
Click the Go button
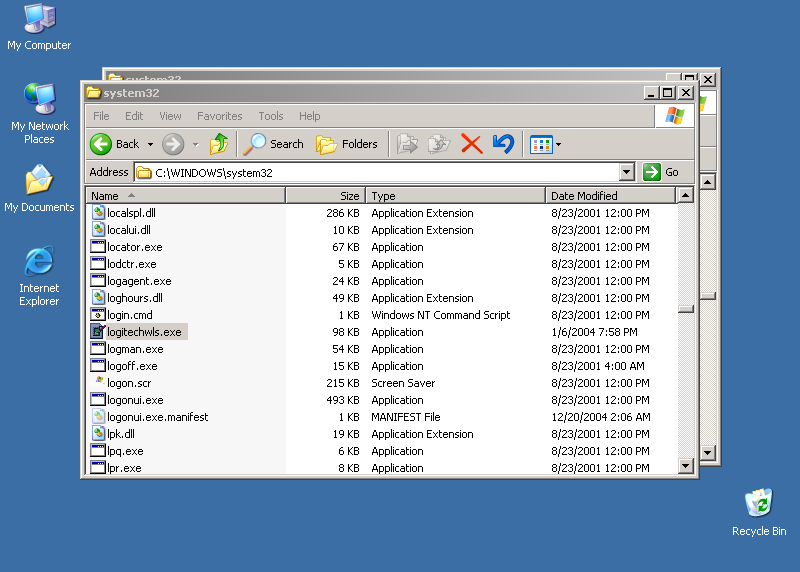[661, 172]
